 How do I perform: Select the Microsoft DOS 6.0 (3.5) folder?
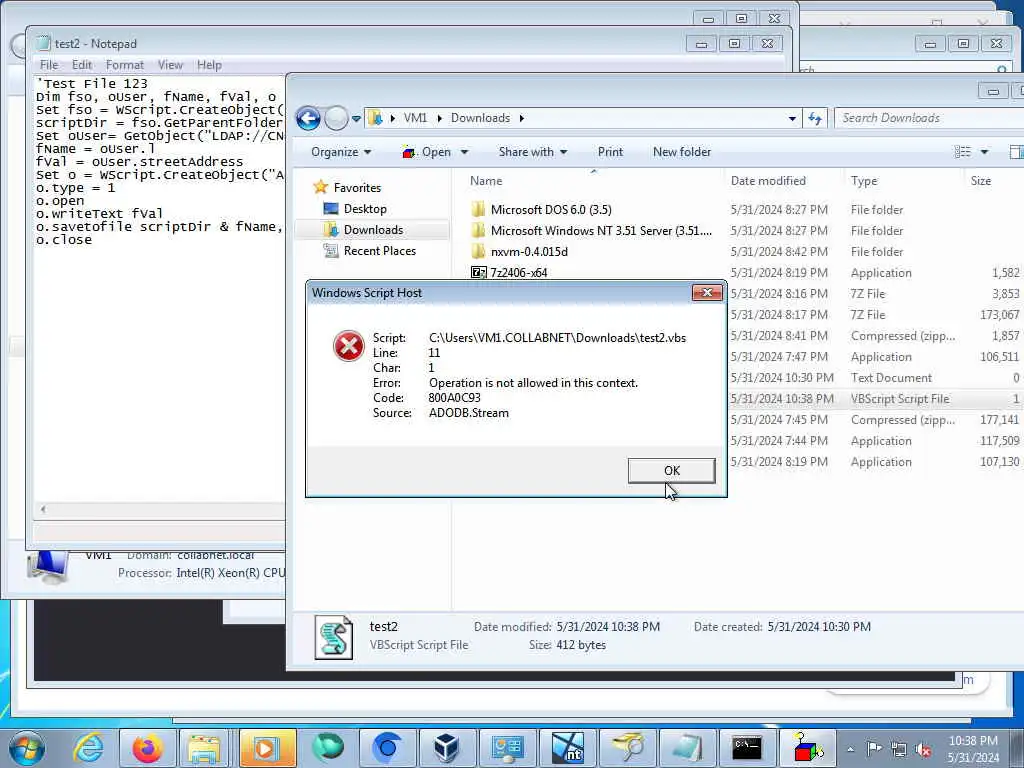551,210
